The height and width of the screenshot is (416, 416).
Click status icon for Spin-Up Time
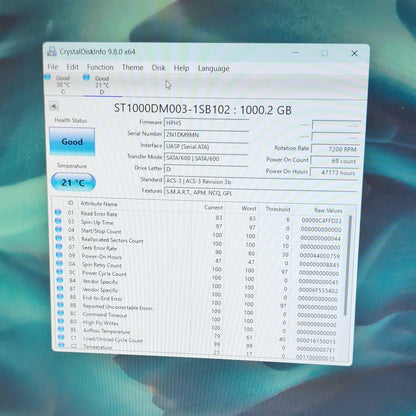click(x=58, y=221)
